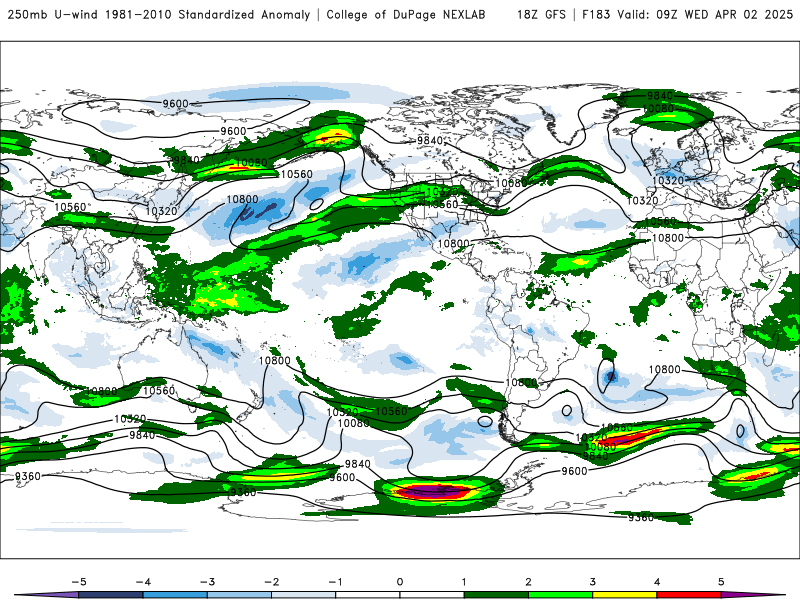This screenshot has height=600, width=800.
Task: Click the '0' colorbar label
Action: pyautogui.click(x=399, y=582)
